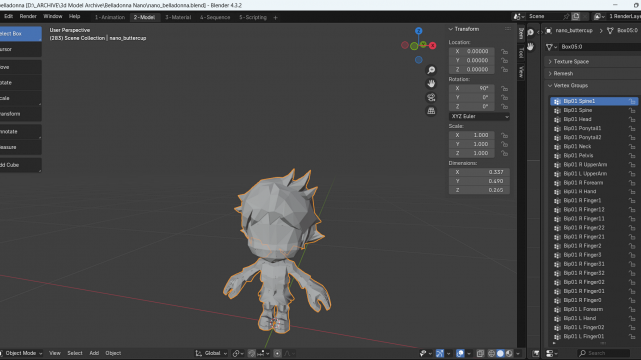This screenshot has width=641, height=360.
Task: Switch to the 5-Scripting workspace tab
Action: [x=253, y=17]
